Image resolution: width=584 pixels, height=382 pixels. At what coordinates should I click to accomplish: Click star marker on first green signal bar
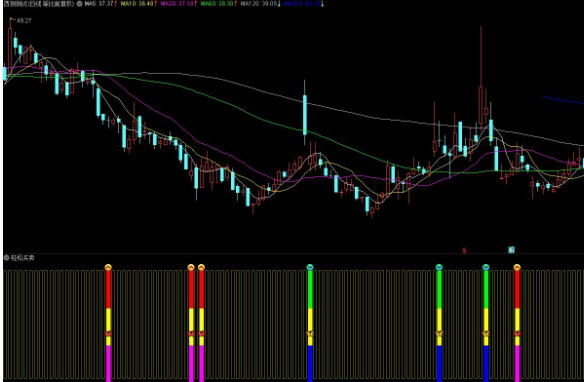[310, 334]
